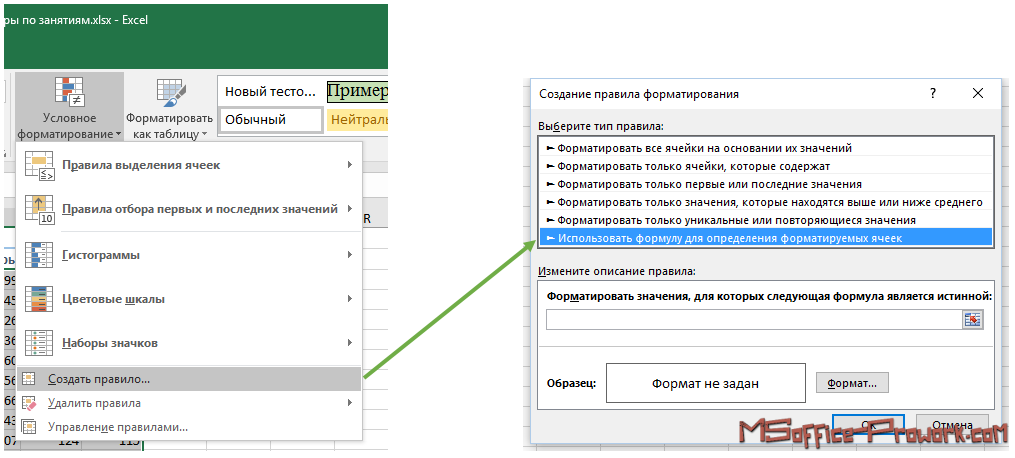Click the Форматировать как таблицу icon
The image size is (1015, 458).
(x=169, y=93)
